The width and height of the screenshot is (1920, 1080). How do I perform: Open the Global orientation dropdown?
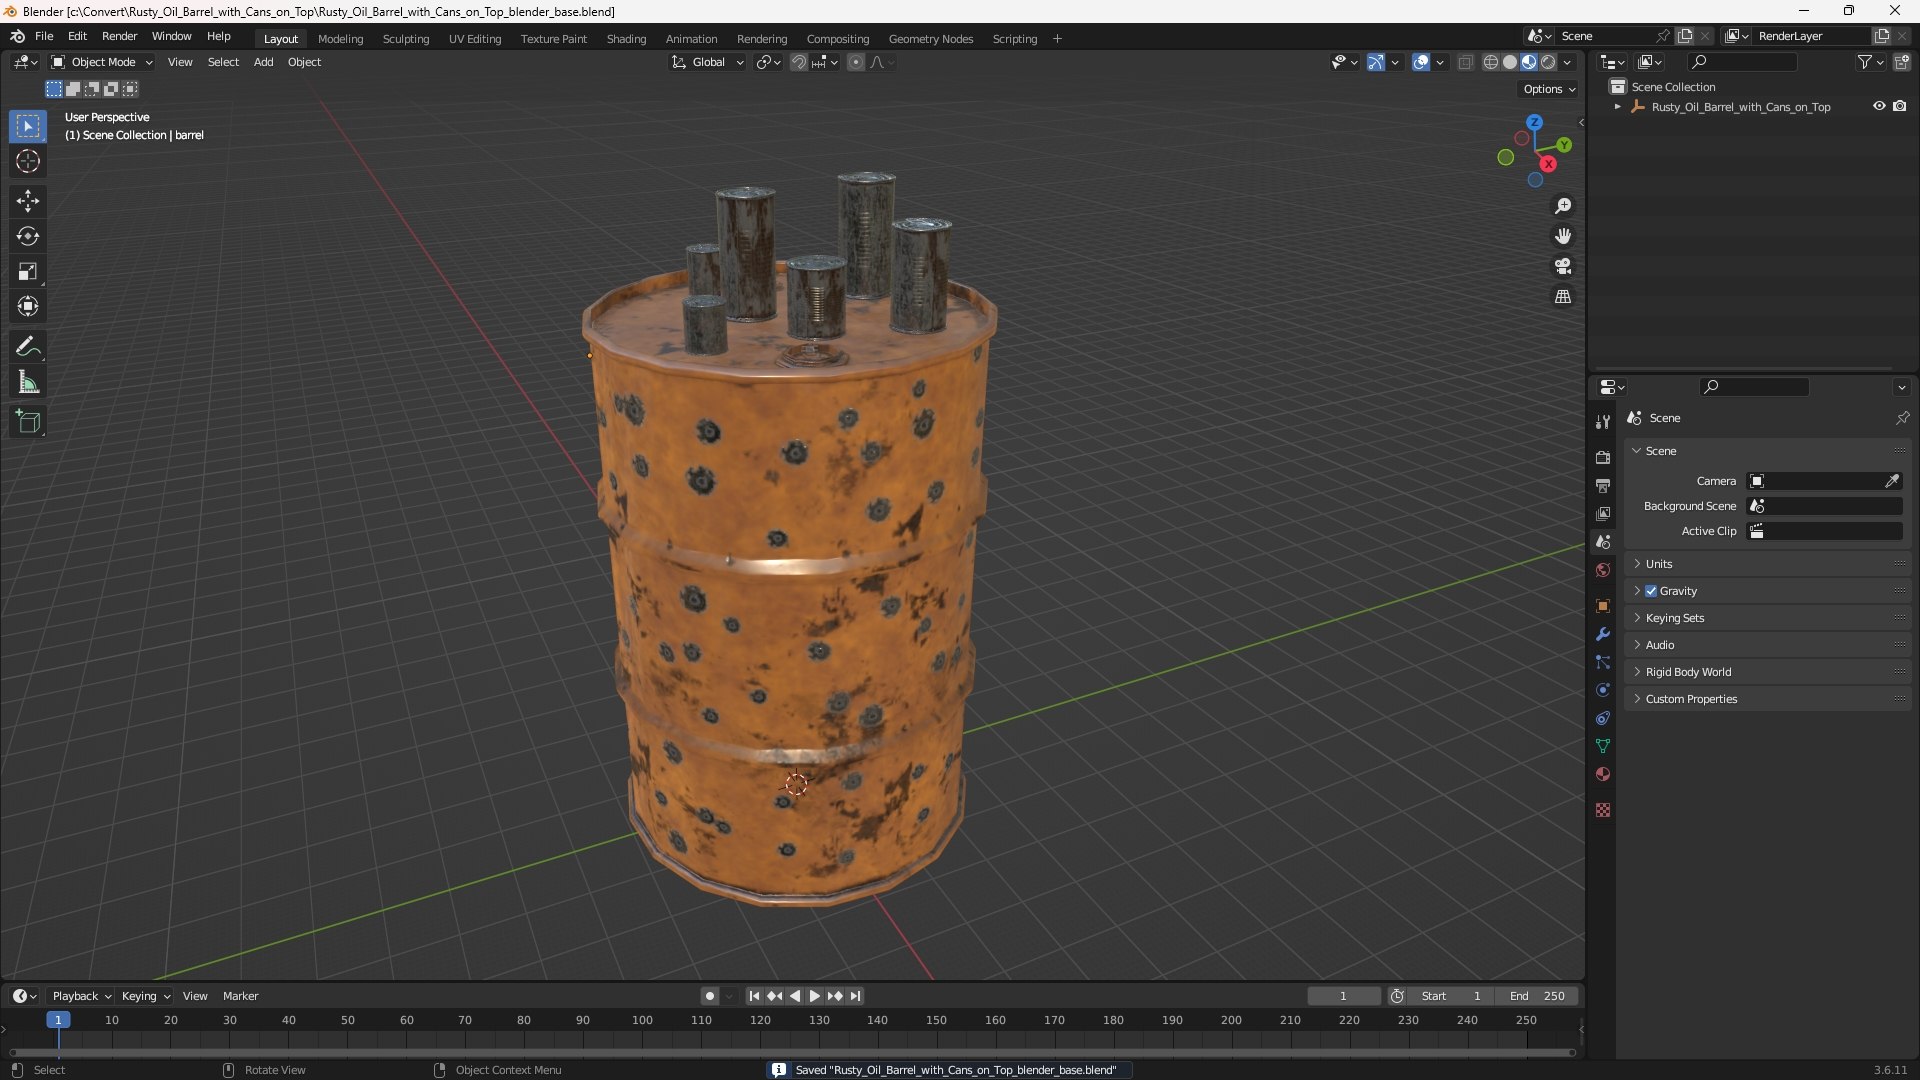coord(708,62)
